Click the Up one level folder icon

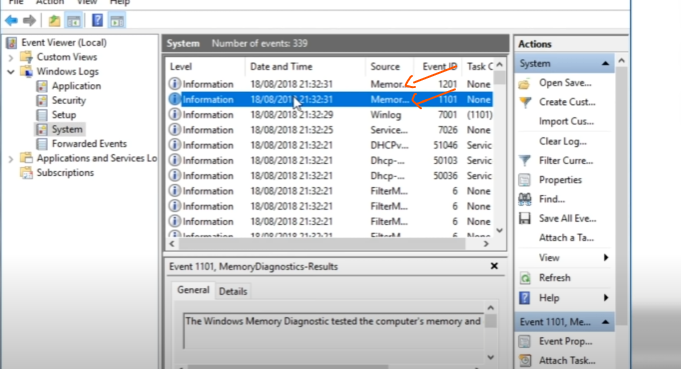point(54,20)
